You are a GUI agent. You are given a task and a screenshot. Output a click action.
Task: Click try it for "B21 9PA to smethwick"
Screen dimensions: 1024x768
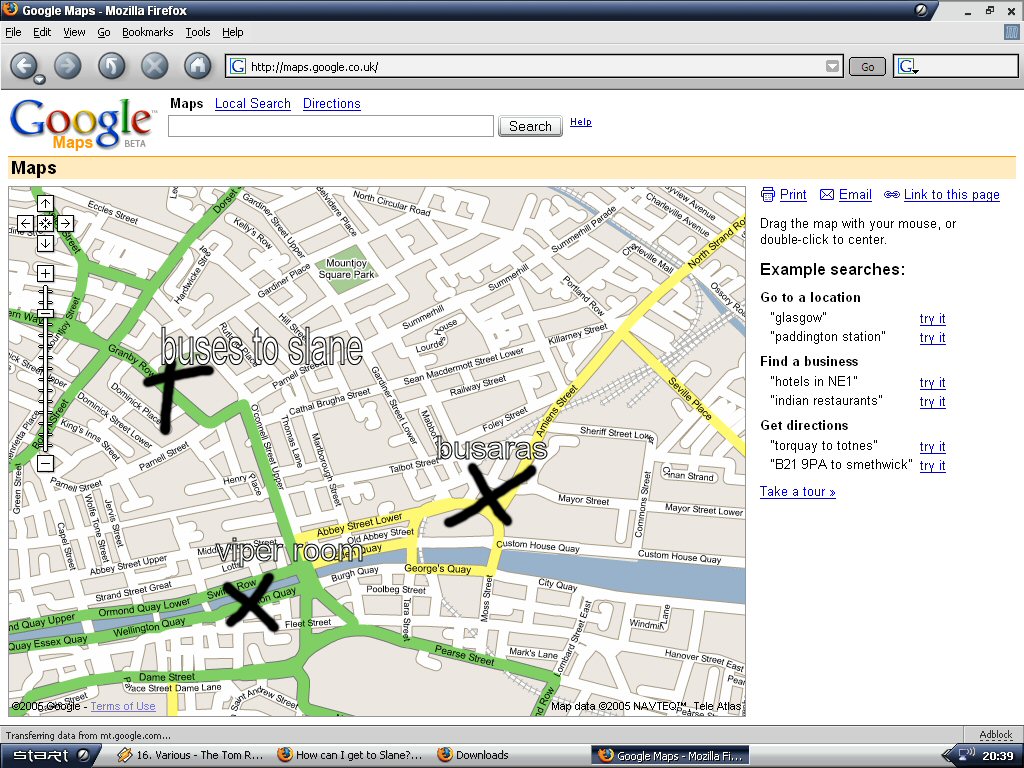(x=933, y=466)
